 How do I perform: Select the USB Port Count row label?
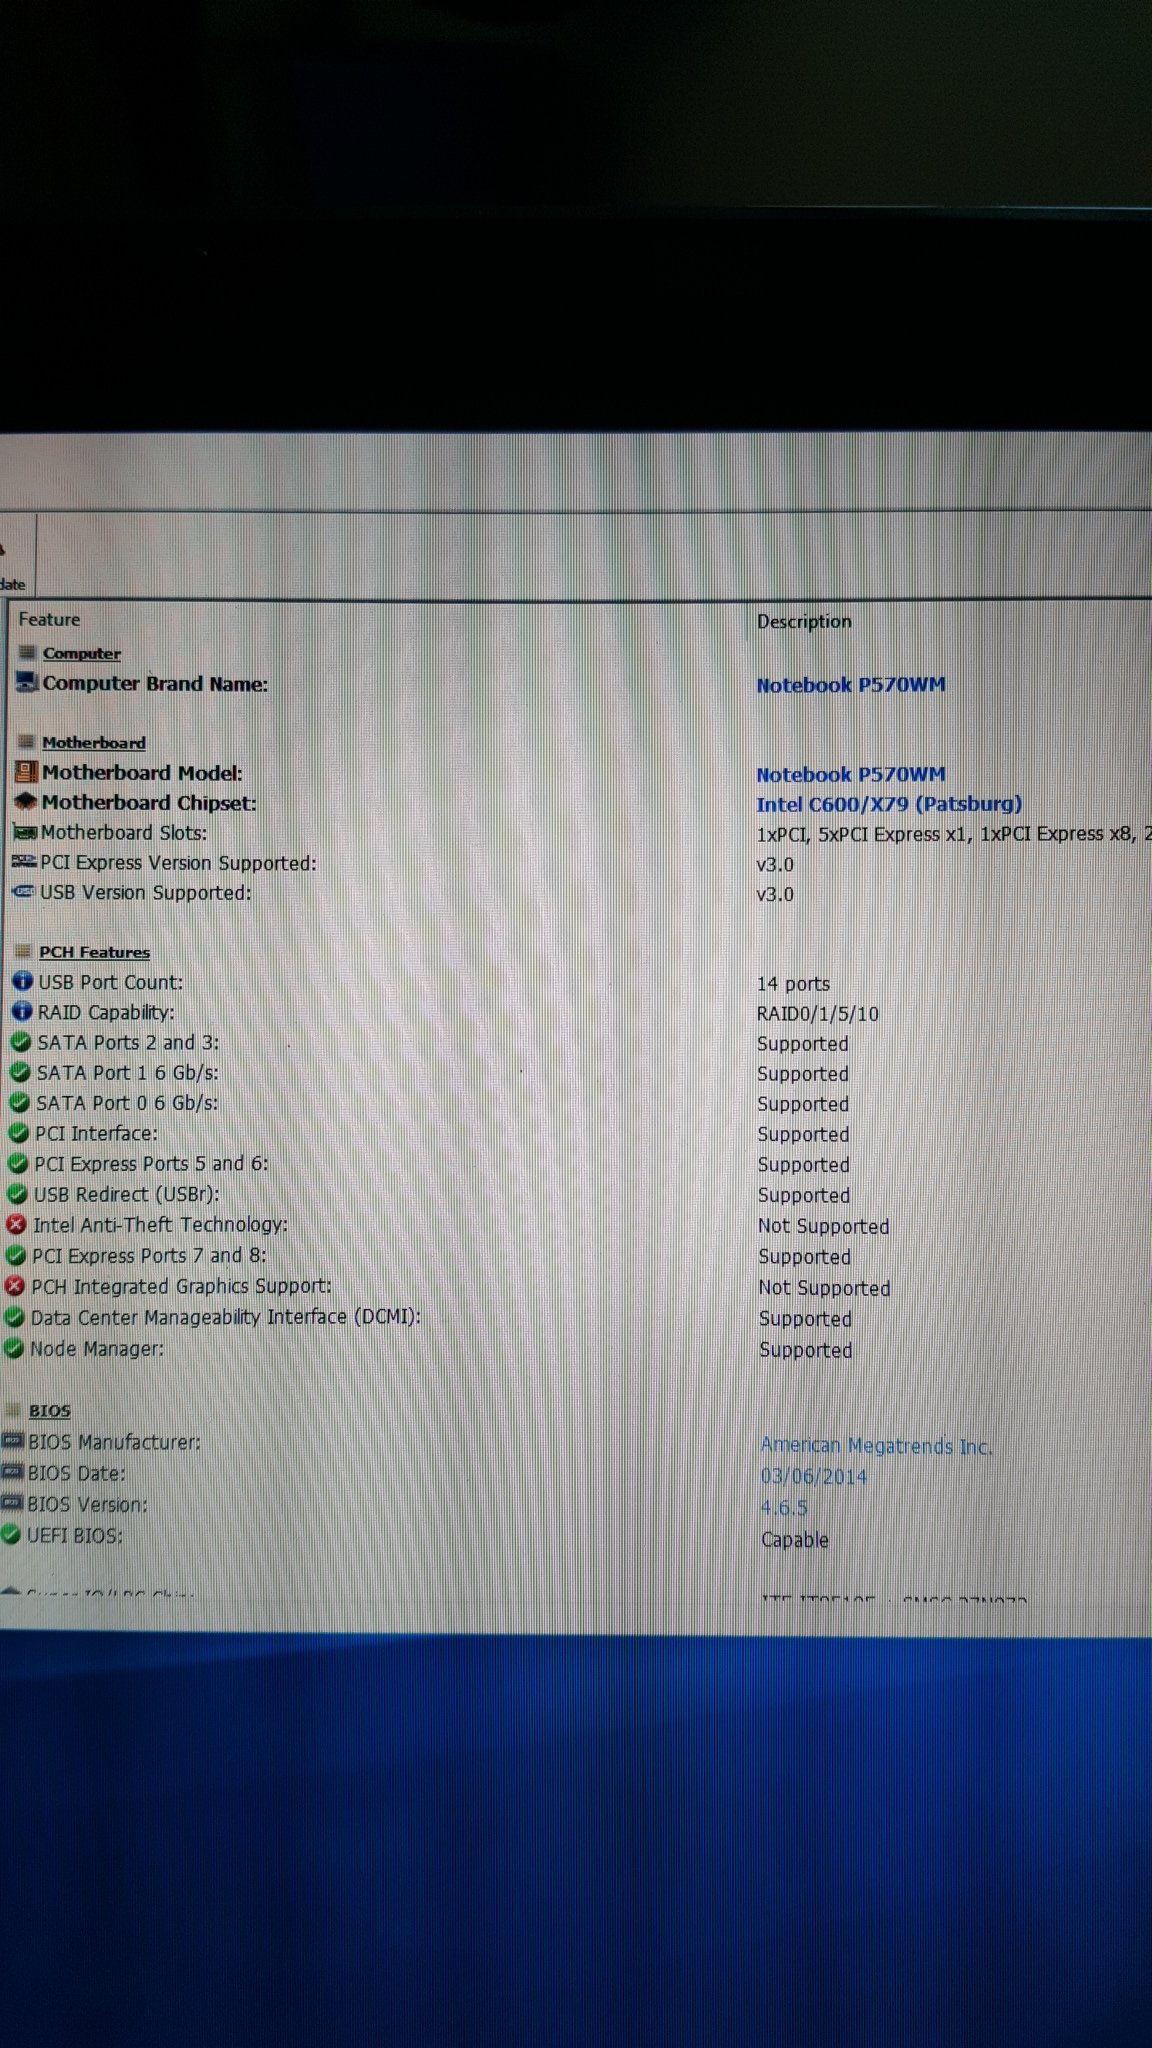(111, 982)
